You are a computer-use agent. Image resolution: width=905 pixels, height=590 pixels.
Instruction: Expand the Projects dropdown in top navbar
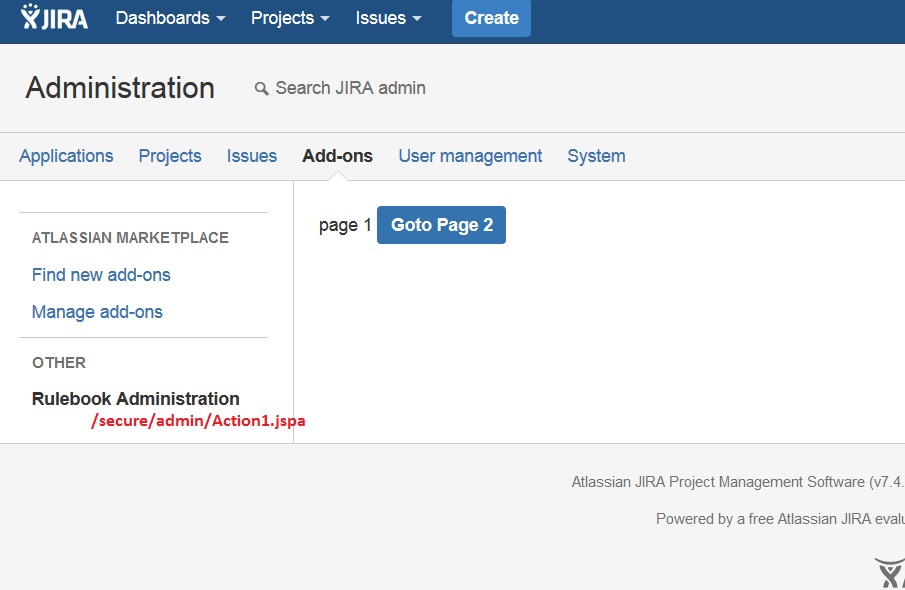tap(290, 18)
